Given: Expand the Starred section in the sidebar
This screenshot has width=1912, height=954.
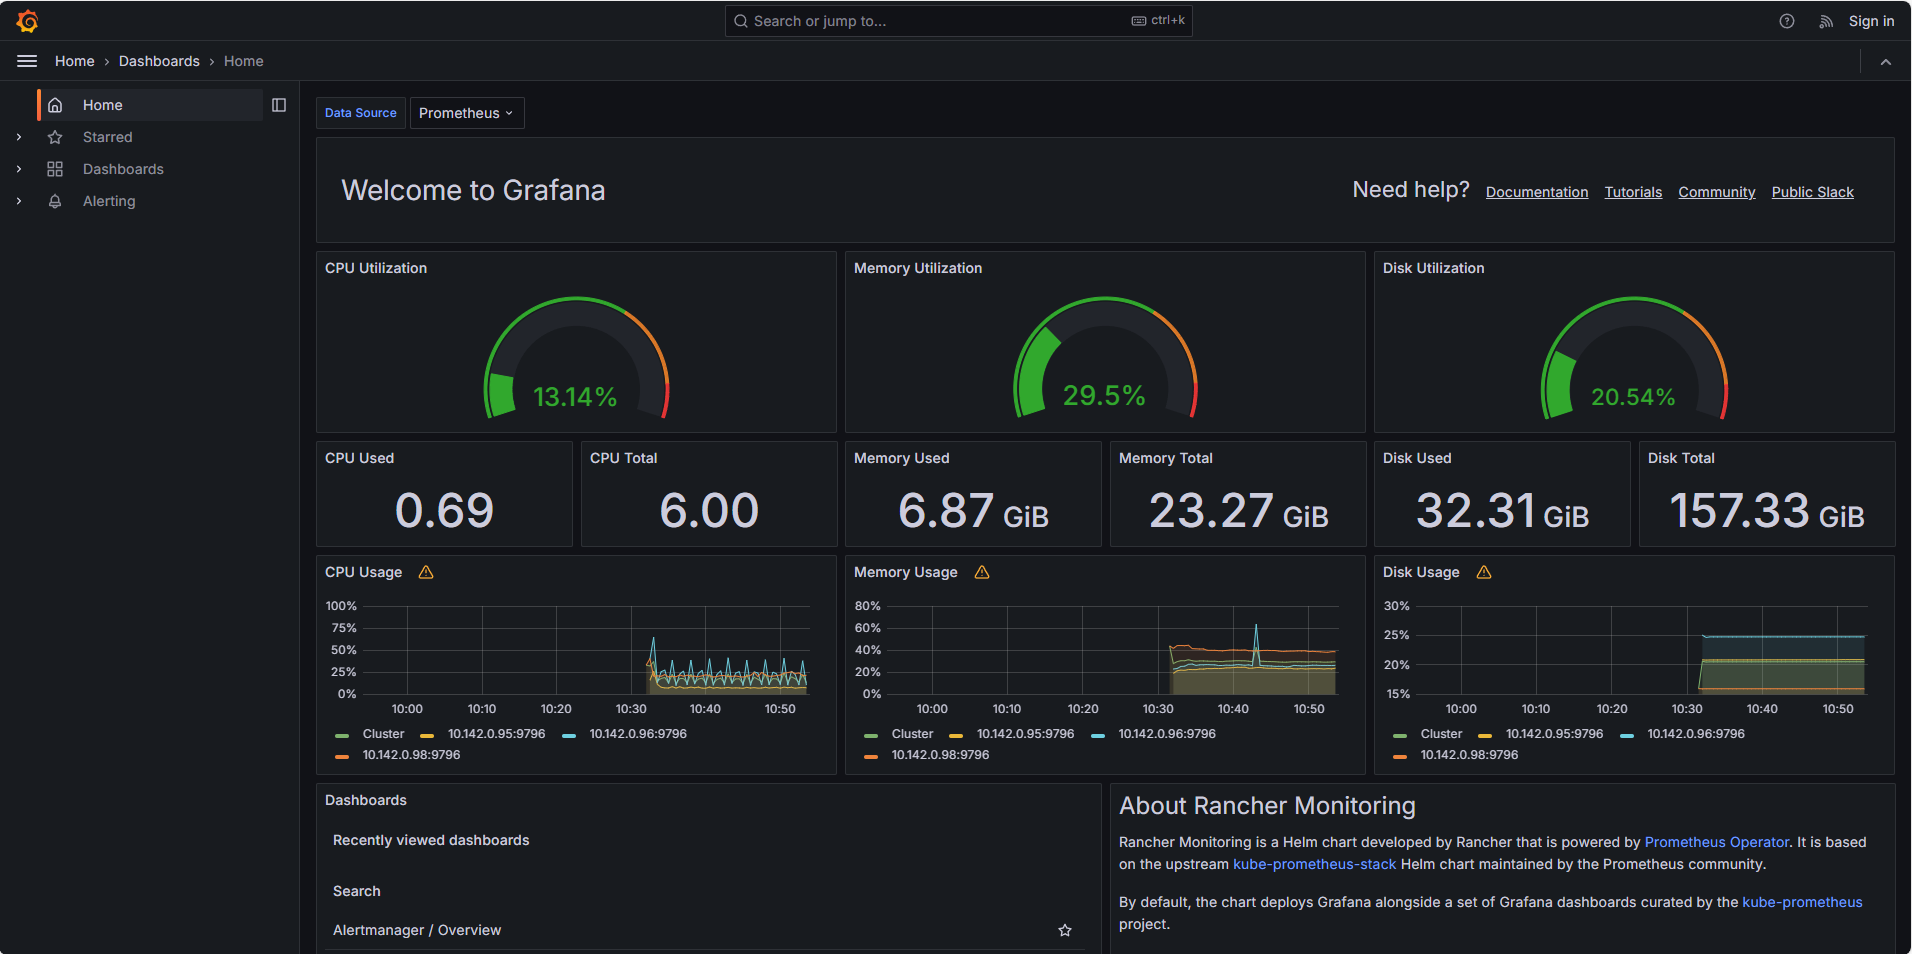Looking at the screenshot, I should coord(19,137).
